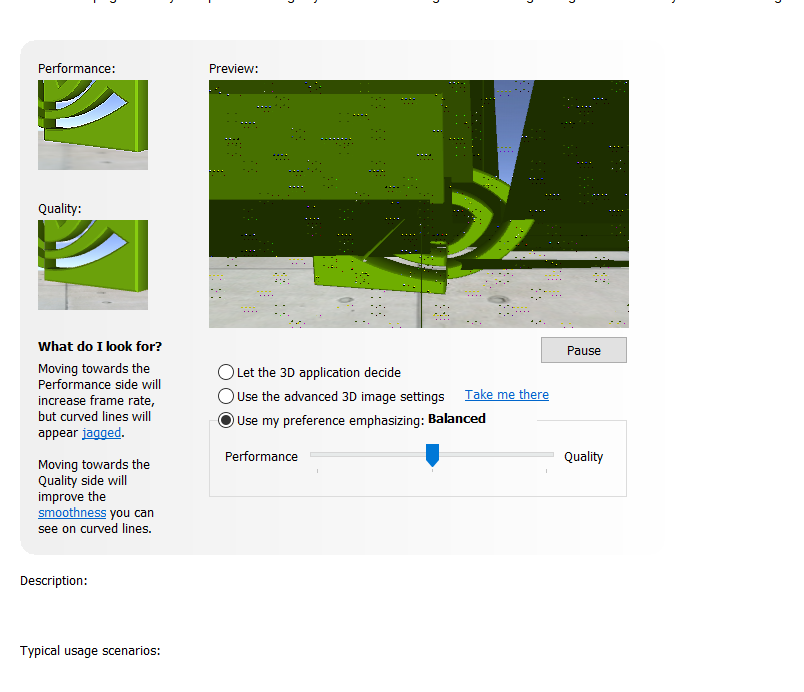The width and height of the screenshot is (804, 692).
Task: Select 'Let the 3D application decide'
Action: [x=226, y=372]
